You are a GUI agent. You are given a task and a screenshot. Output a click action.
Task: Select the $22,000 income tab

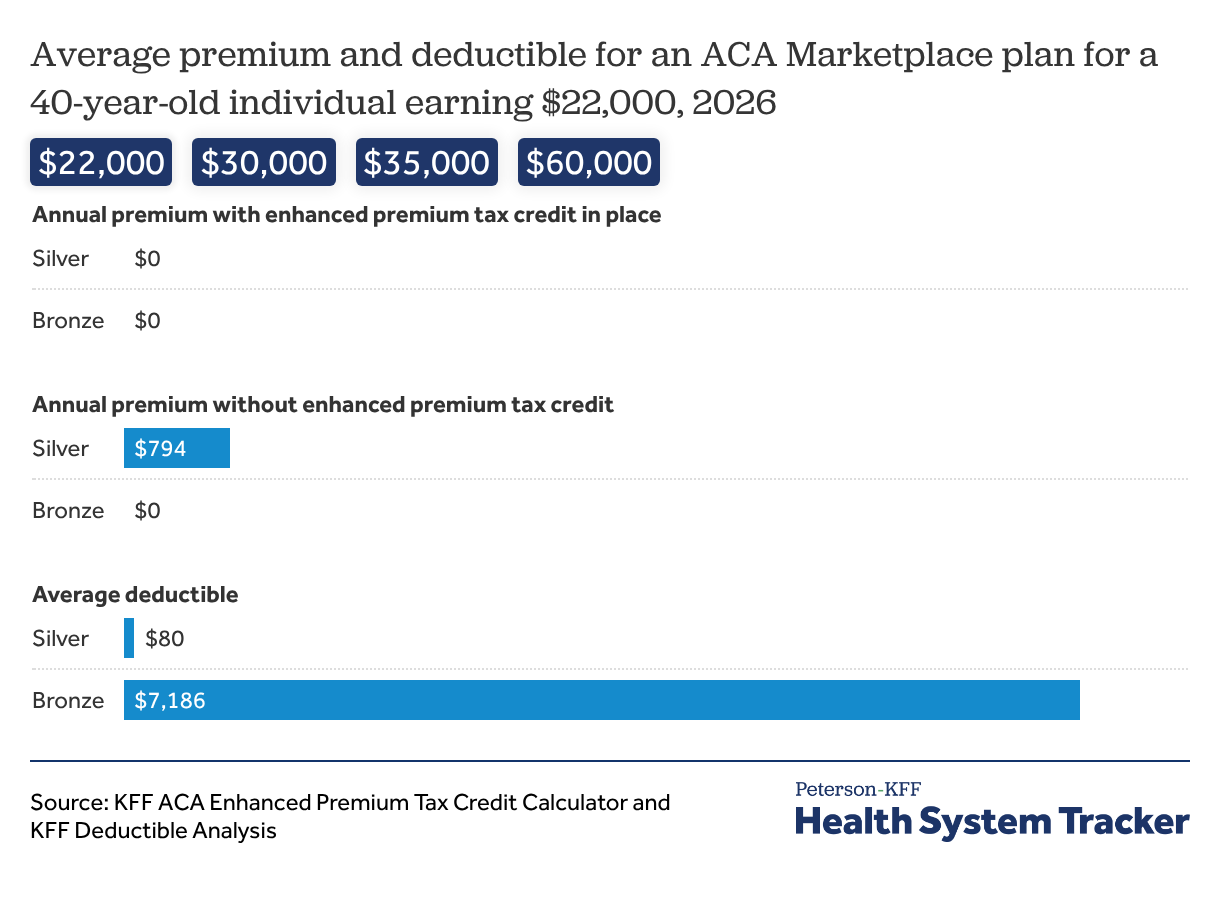click(101, 162)
